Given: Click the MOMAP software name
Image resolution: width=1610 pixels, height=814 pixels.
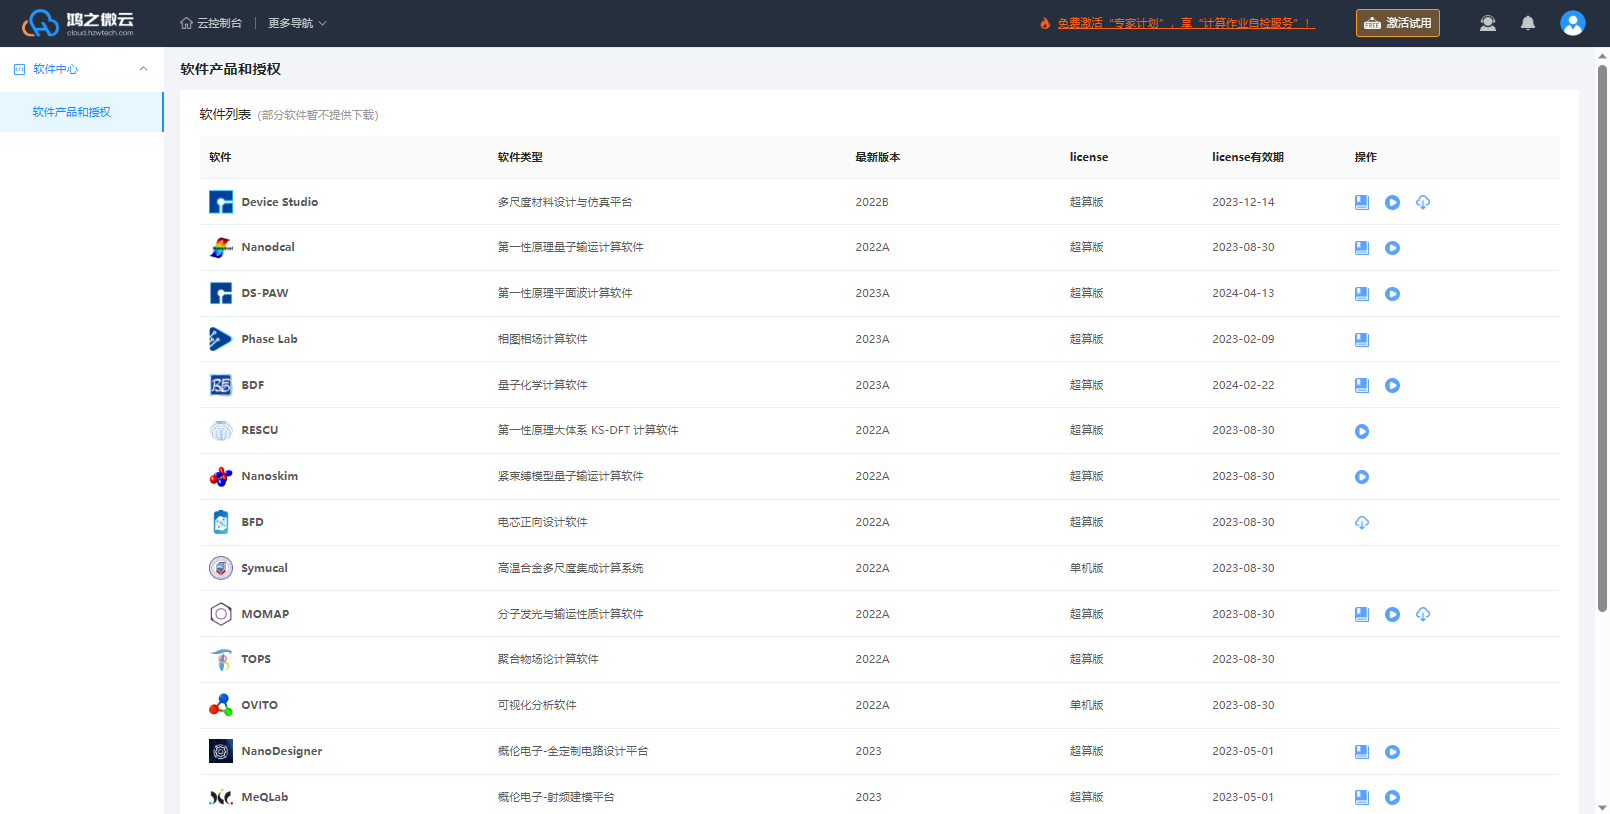Looking at the screenshot, I should pos(265,614).
